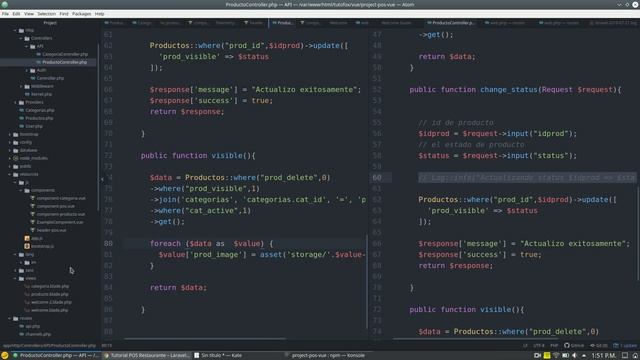This screenshot has width=640, height=360.
Task: Click the bootstrap.js file icon
Action: tap(27, 246)
